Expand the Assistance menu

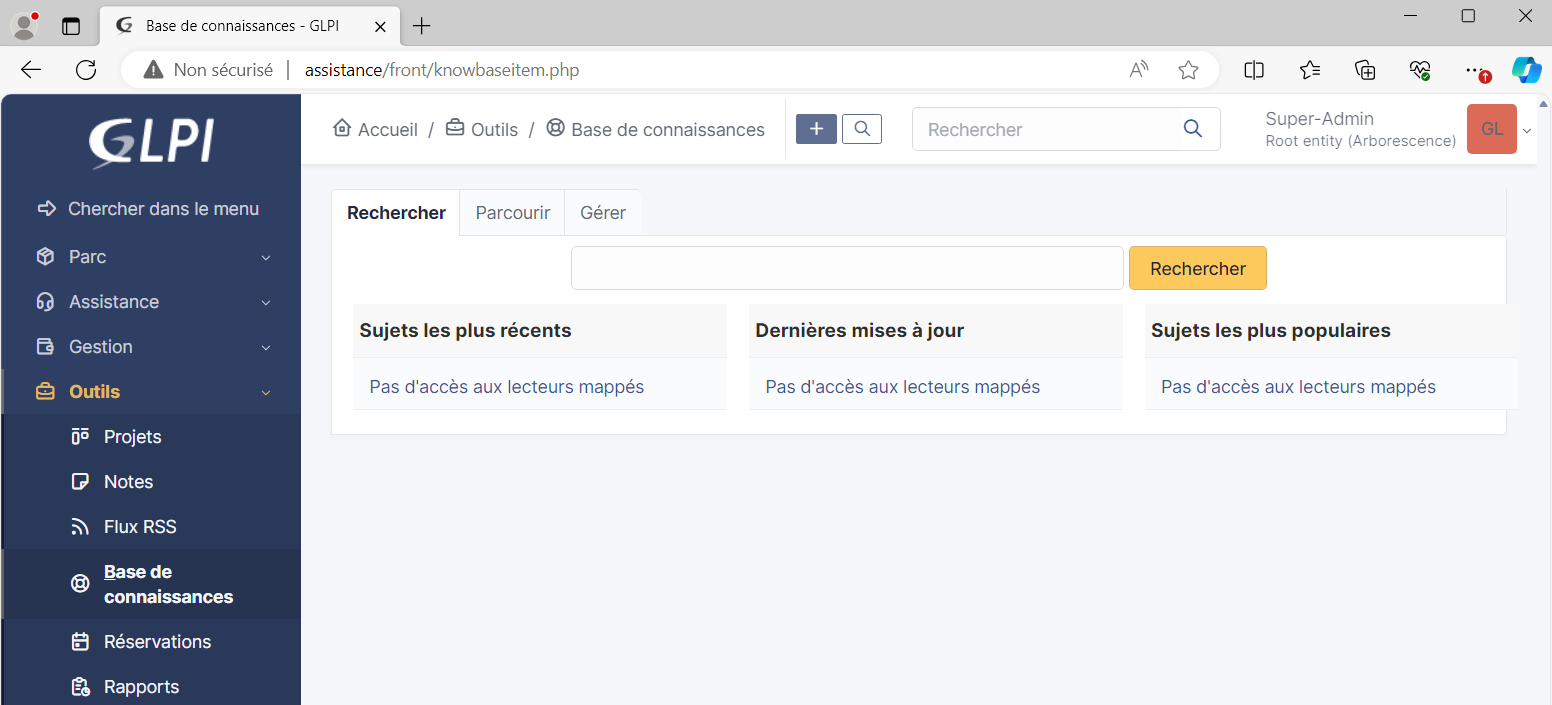[150, 302]
